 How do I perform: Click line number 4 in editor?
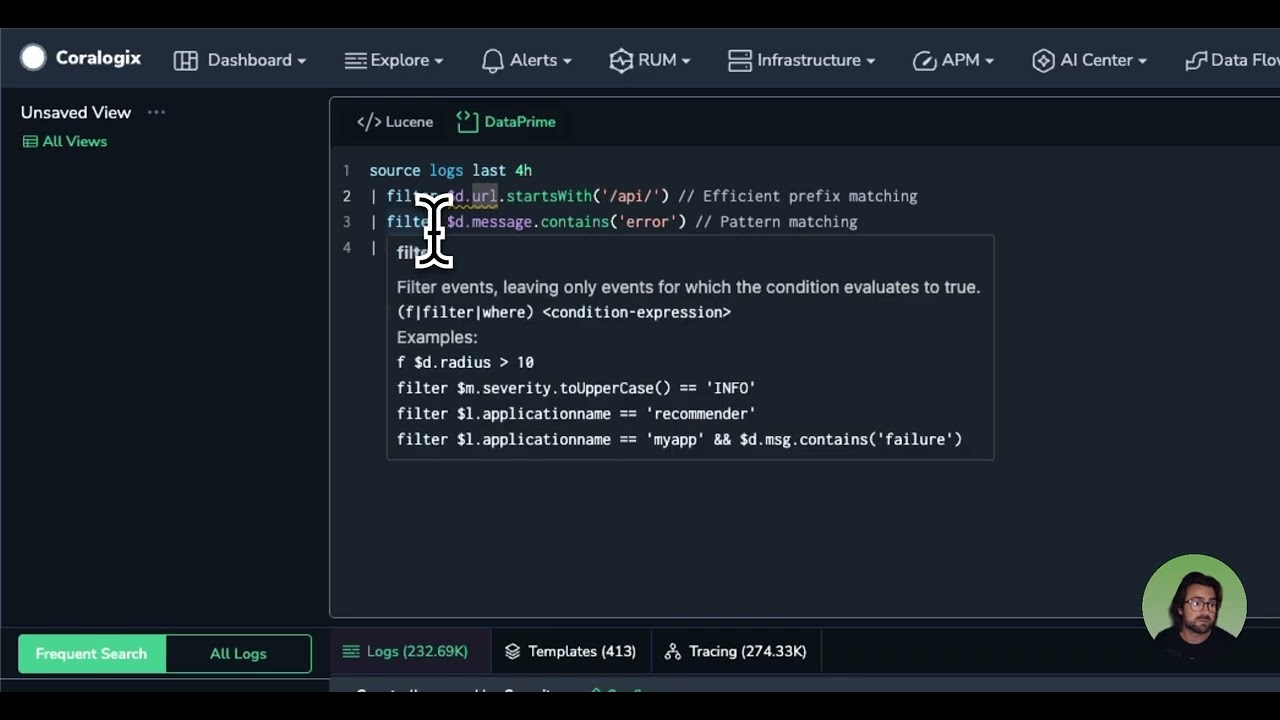click(x=346, y=247)
